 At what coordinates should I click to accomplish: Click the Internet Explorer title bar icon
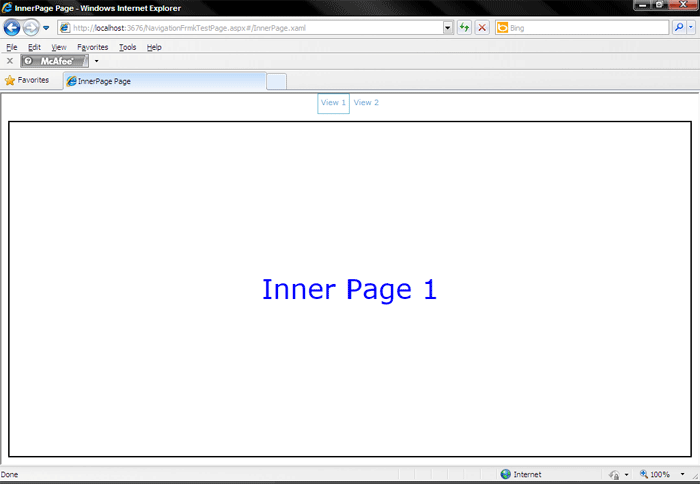[x=7, y=8]
